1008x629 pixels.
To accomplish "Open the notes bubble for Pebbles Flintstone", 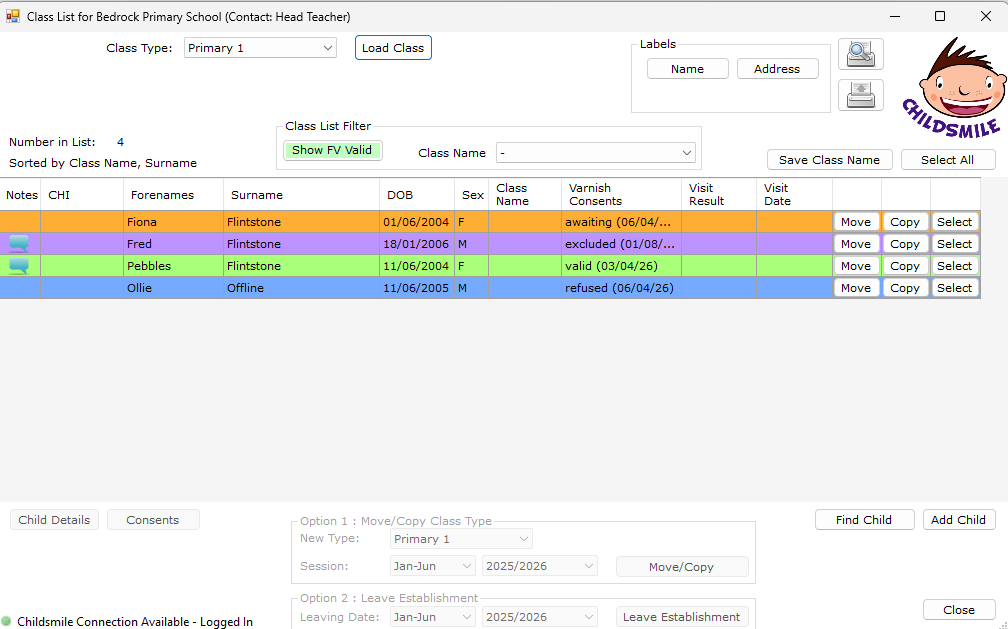I will click(19, 266).
